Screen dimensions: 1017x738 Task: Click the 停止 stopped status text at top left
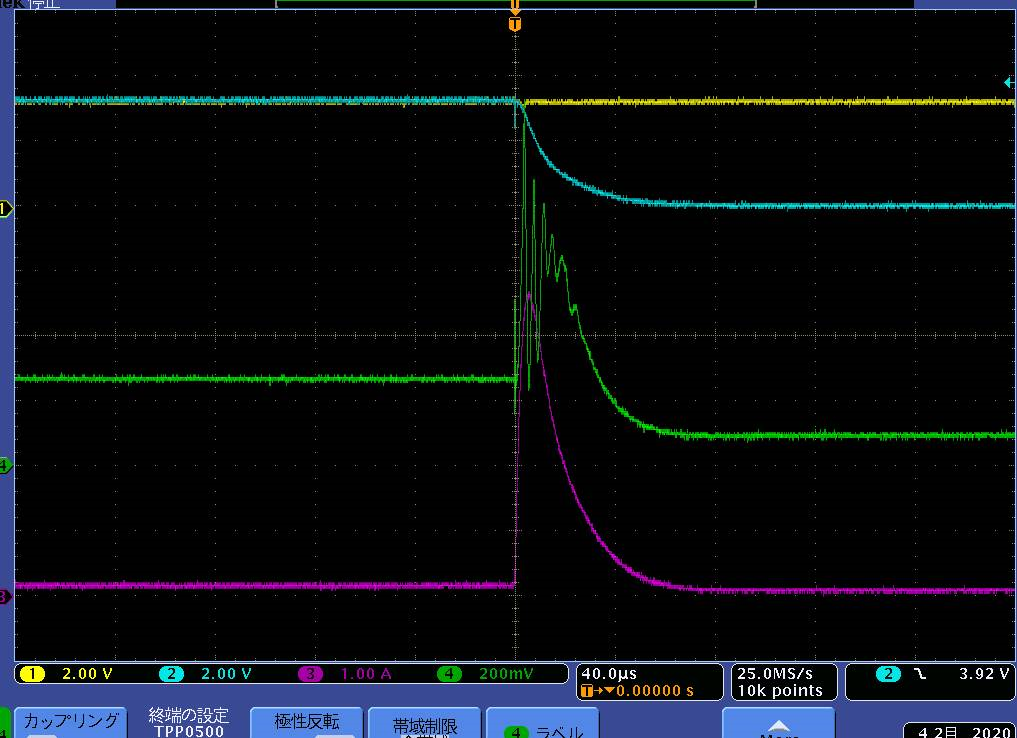tap(45, 3)
